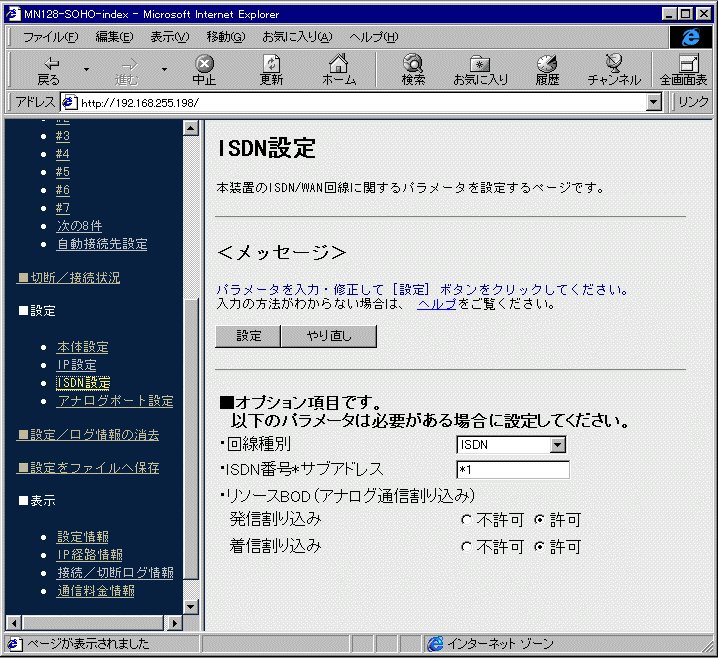
Task: Click sidebar vertical scrollbar up arrow
Action: point(190,128)
